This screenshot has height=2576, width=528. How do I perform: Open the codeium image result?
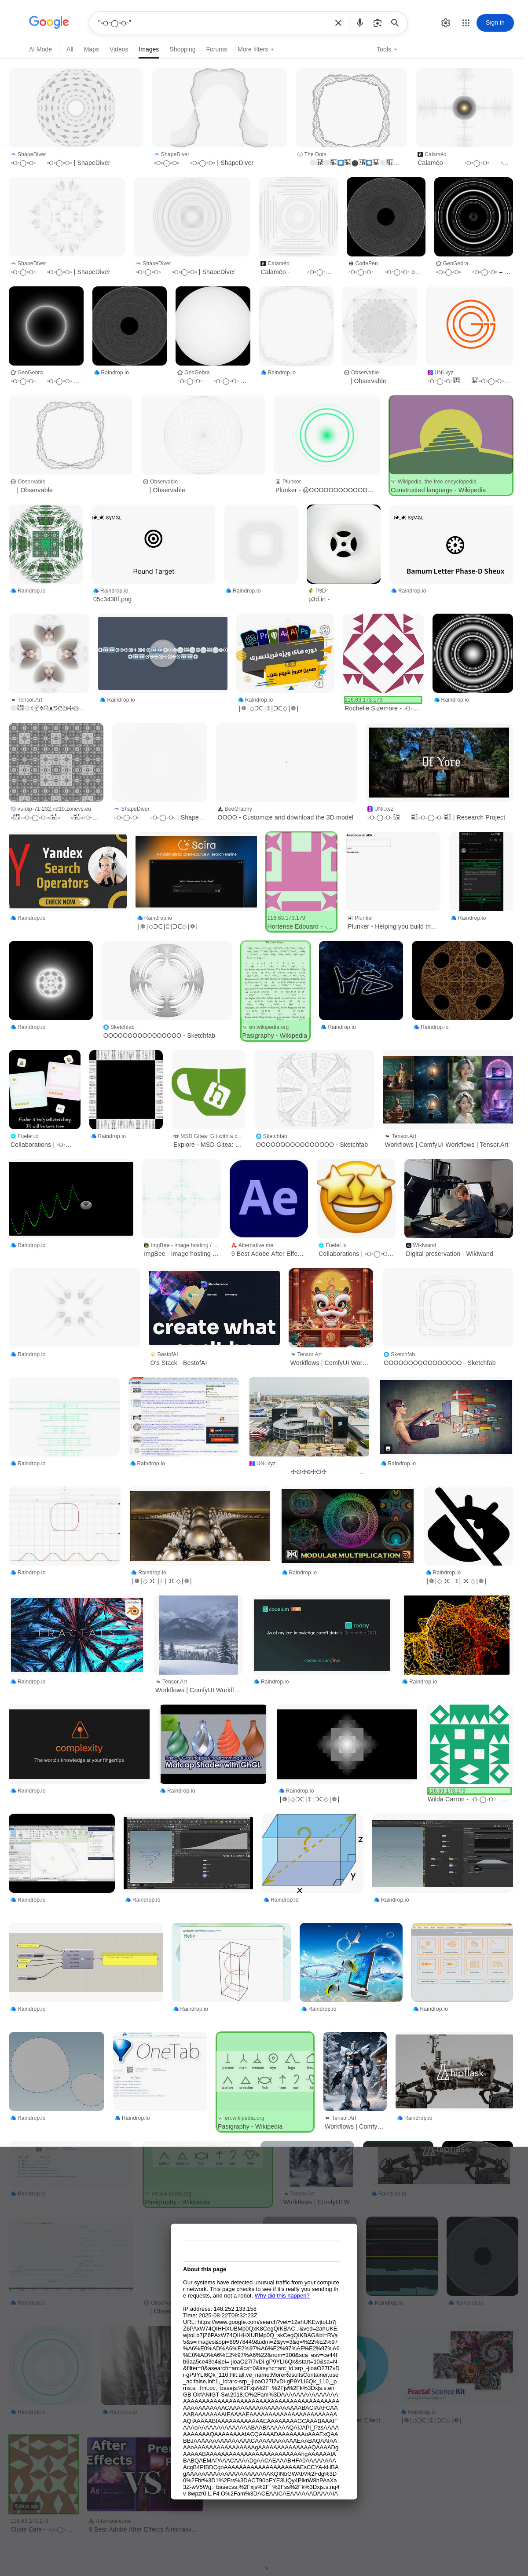(x=321, y=1635)
